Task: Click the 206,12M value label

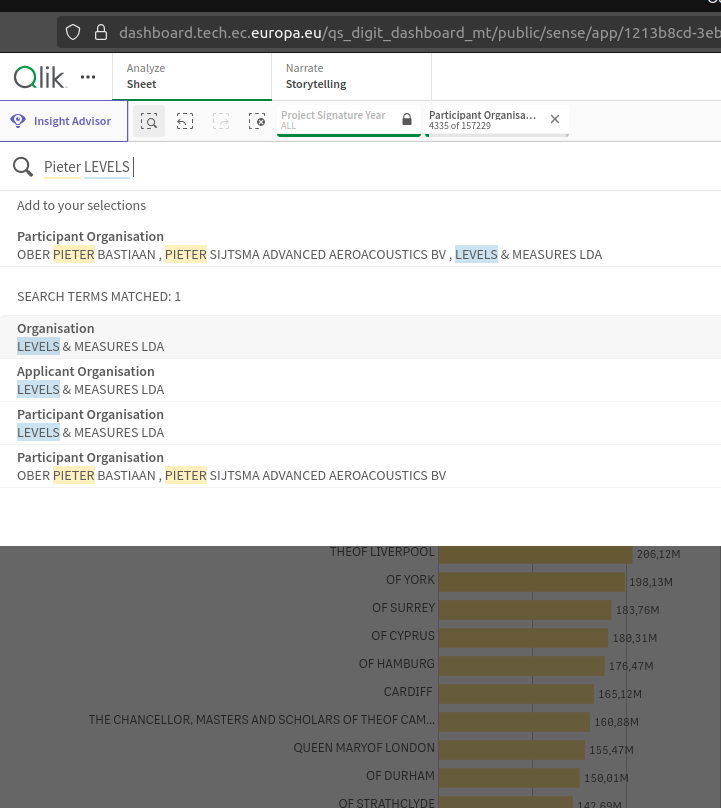Action: coord(658,554)
